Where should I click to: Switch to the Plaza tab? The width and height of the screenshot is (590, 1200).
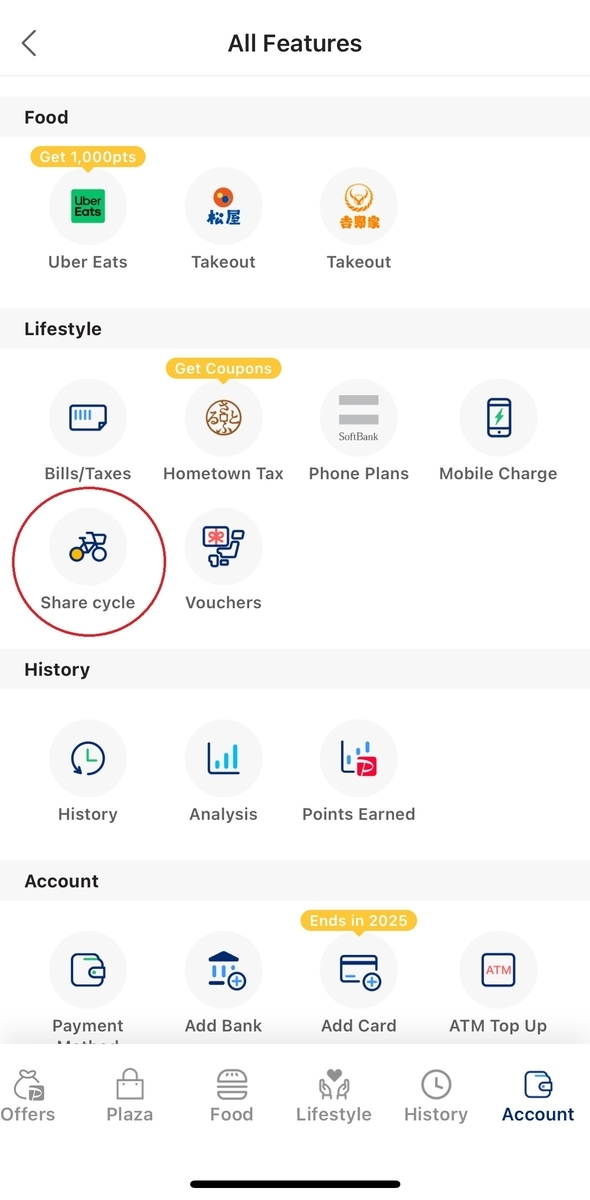point(130,1096)
